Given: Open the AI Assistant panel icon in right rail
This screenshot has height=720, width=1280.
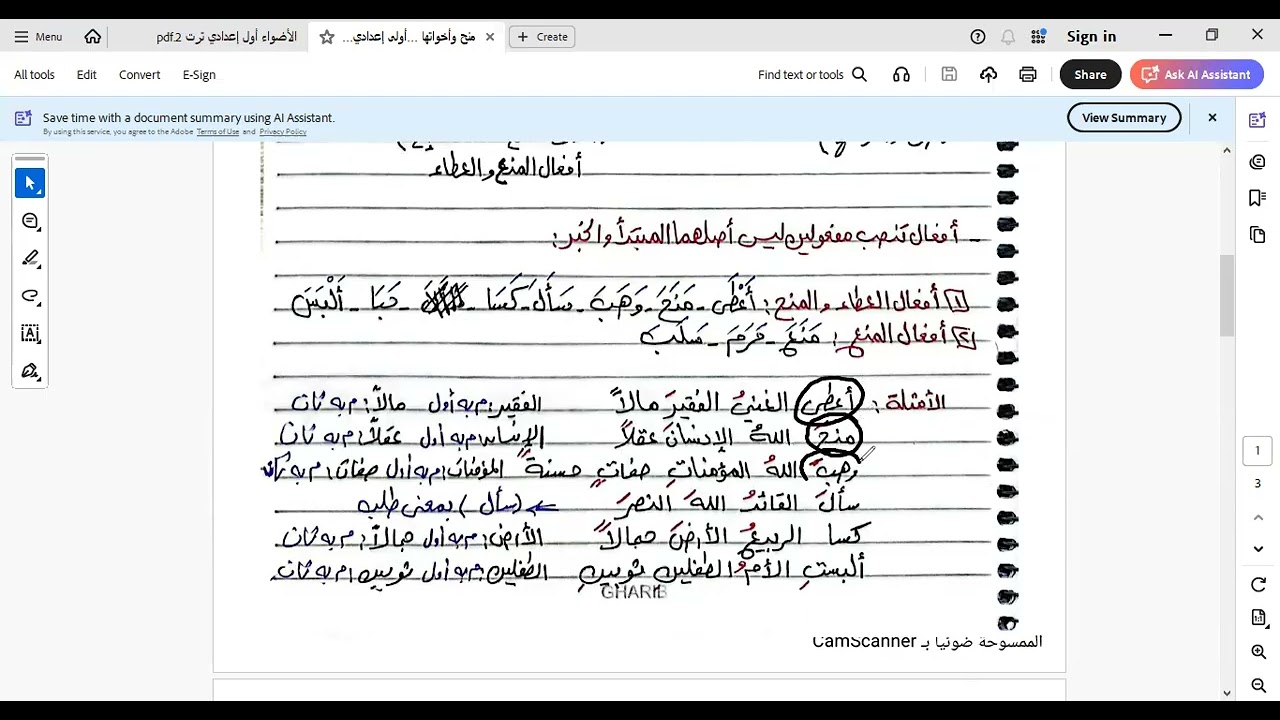Looking at the screenshot, I should (1258, 120).
